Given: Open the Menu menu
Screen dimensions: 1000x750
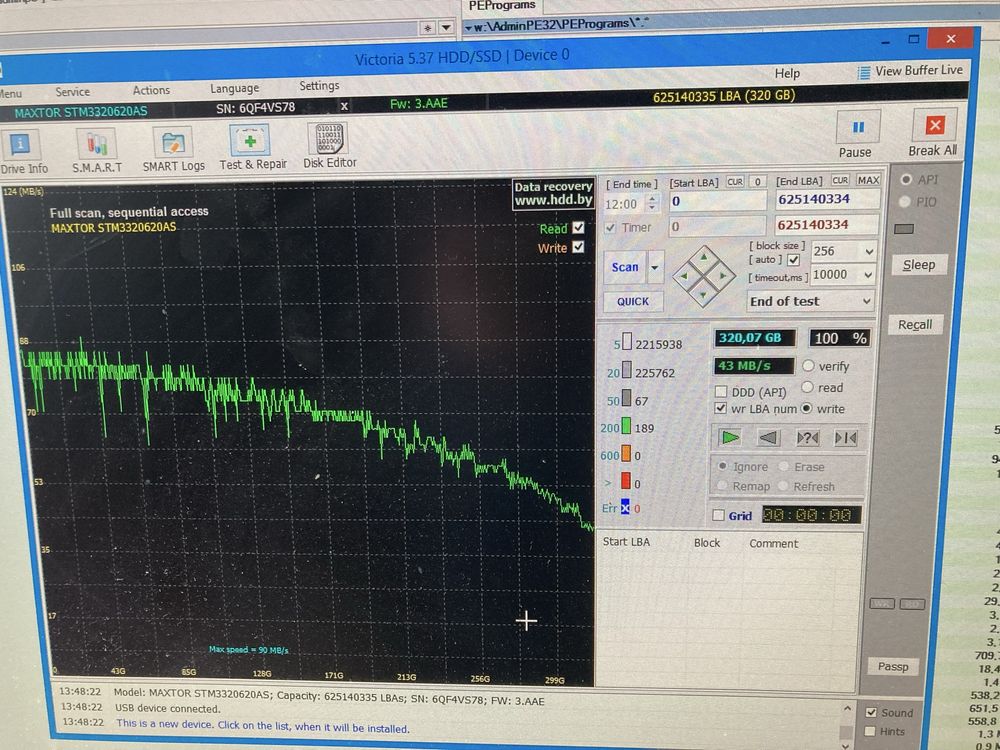Looking at the screenshot, I should (10, 94).
